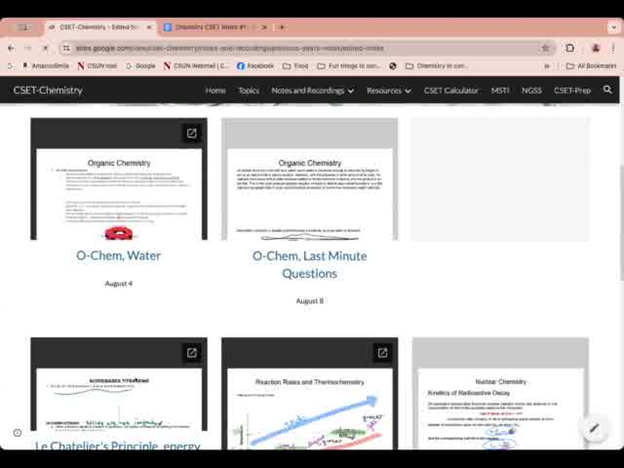Open search with the magnifier icon
The width and height of the screenshot is (624, 468).
(x=607, y=90)
